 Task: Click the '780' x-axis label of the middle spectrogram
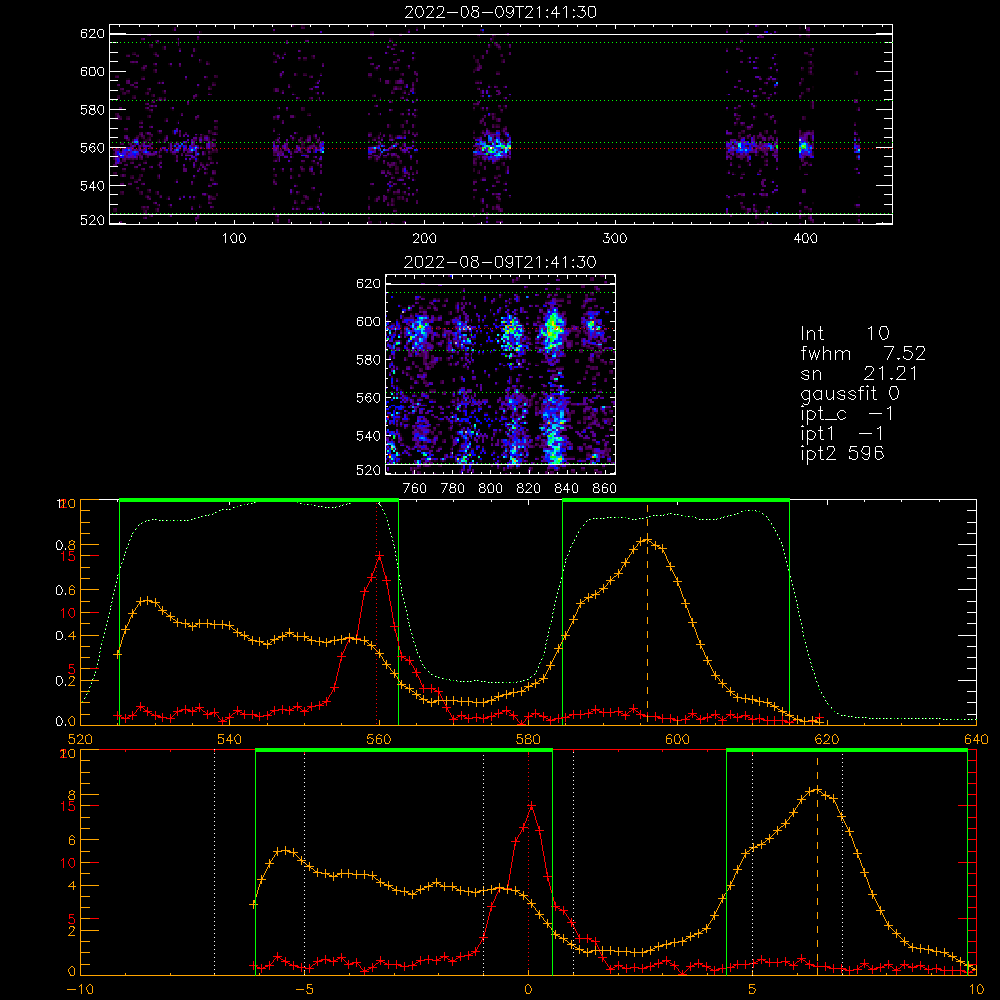(453, 489)
